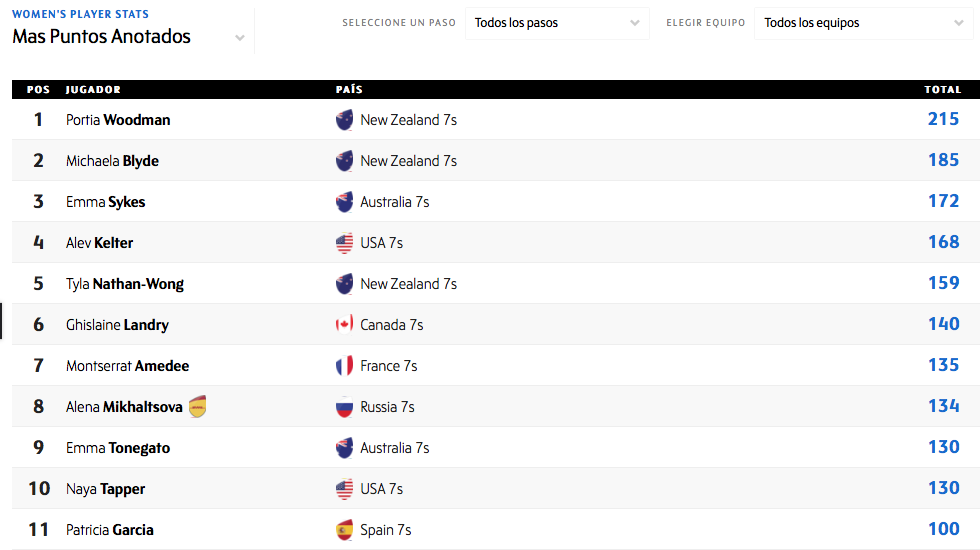
Task: Click Spain flag in Patricia Garcia row
Action: [x=345, y=530]
